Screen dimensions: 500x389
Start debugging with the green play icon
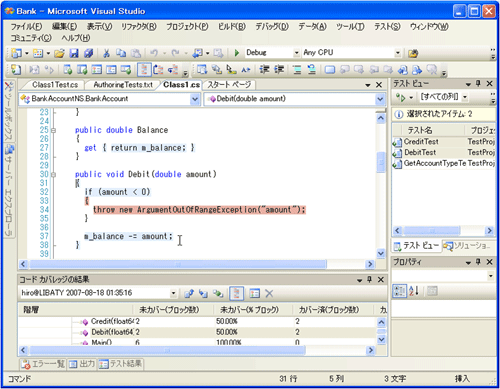pos(237,53)
